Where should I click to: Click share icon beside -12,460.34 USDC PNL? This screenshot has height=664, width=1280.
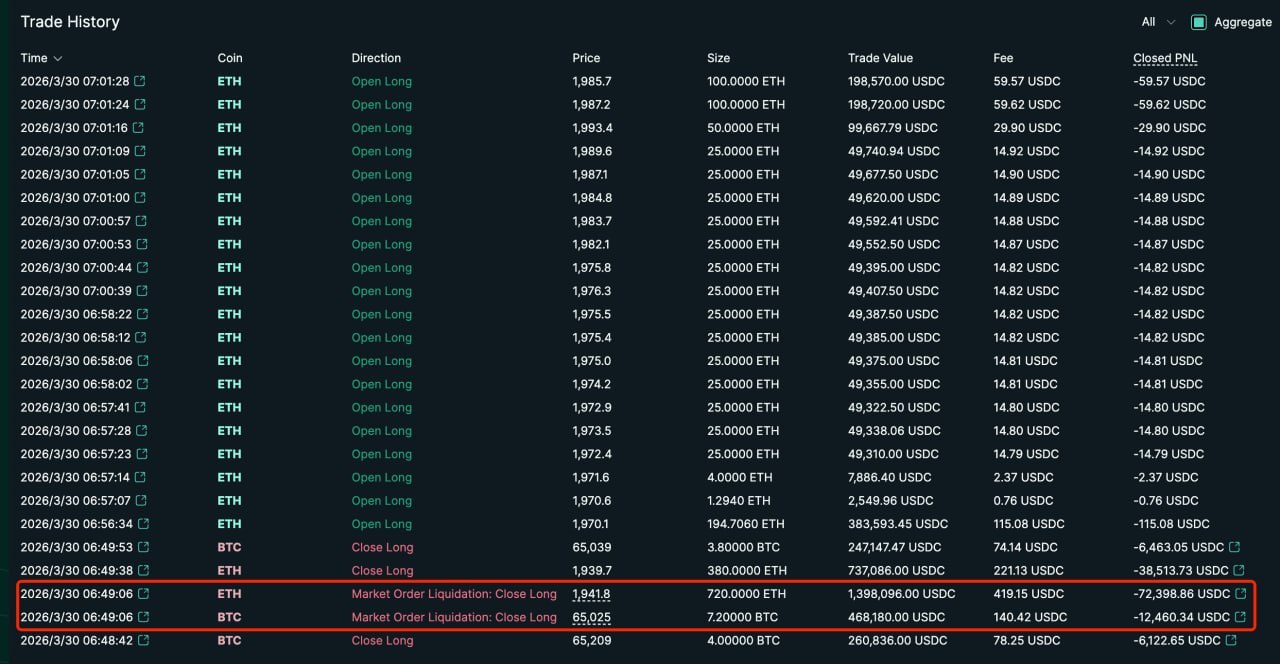coord(1241,617)
